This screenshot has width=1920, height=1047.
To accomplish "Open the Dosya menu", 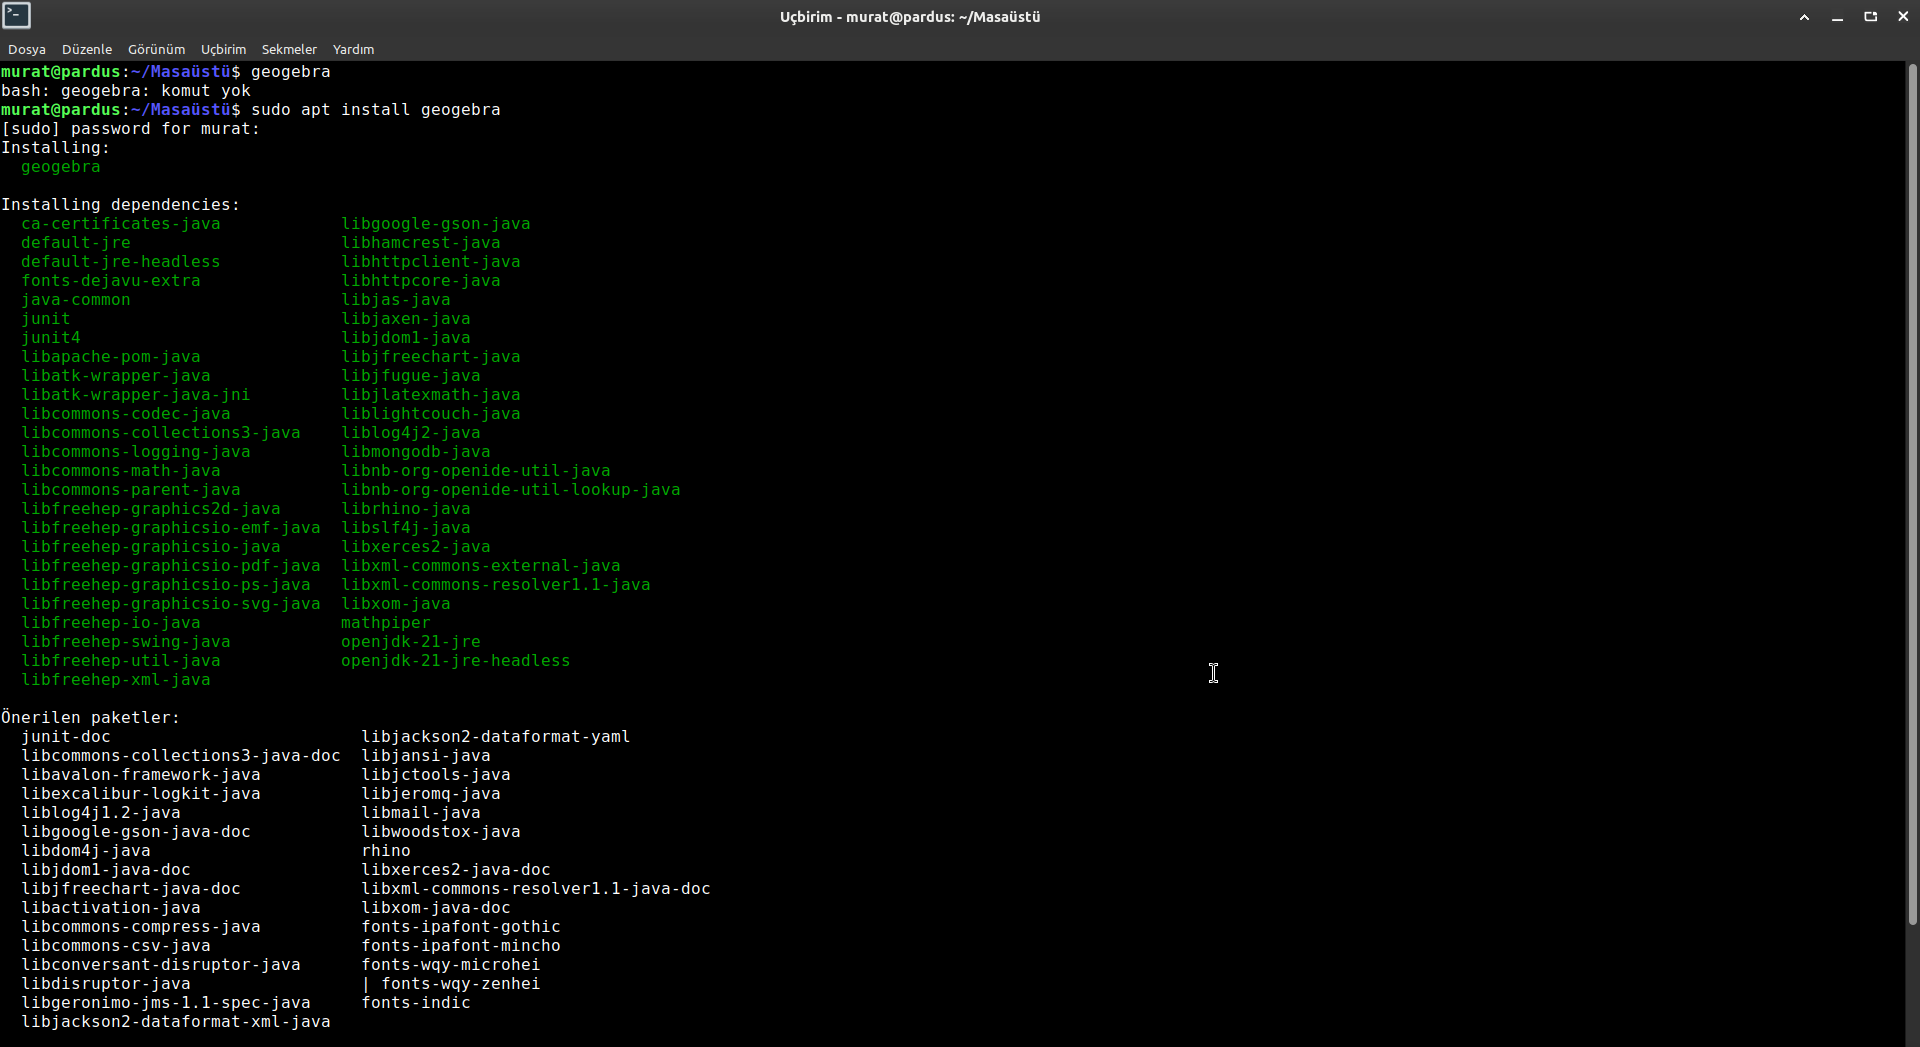I will [27, 49].
